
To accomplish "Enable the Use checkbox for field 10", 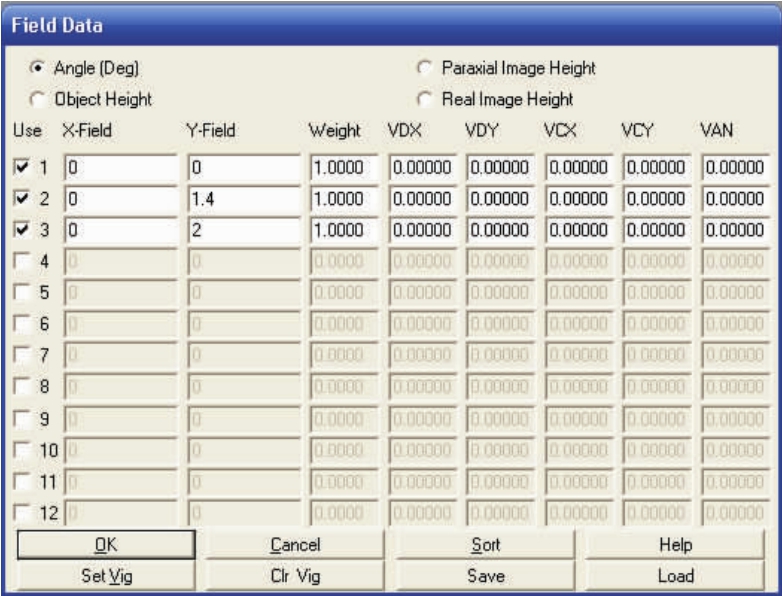I will (21, 450).
